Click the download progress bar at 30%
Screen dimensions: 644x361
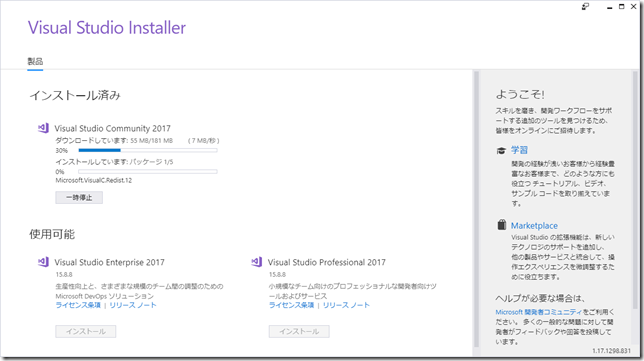click(148, 150)
